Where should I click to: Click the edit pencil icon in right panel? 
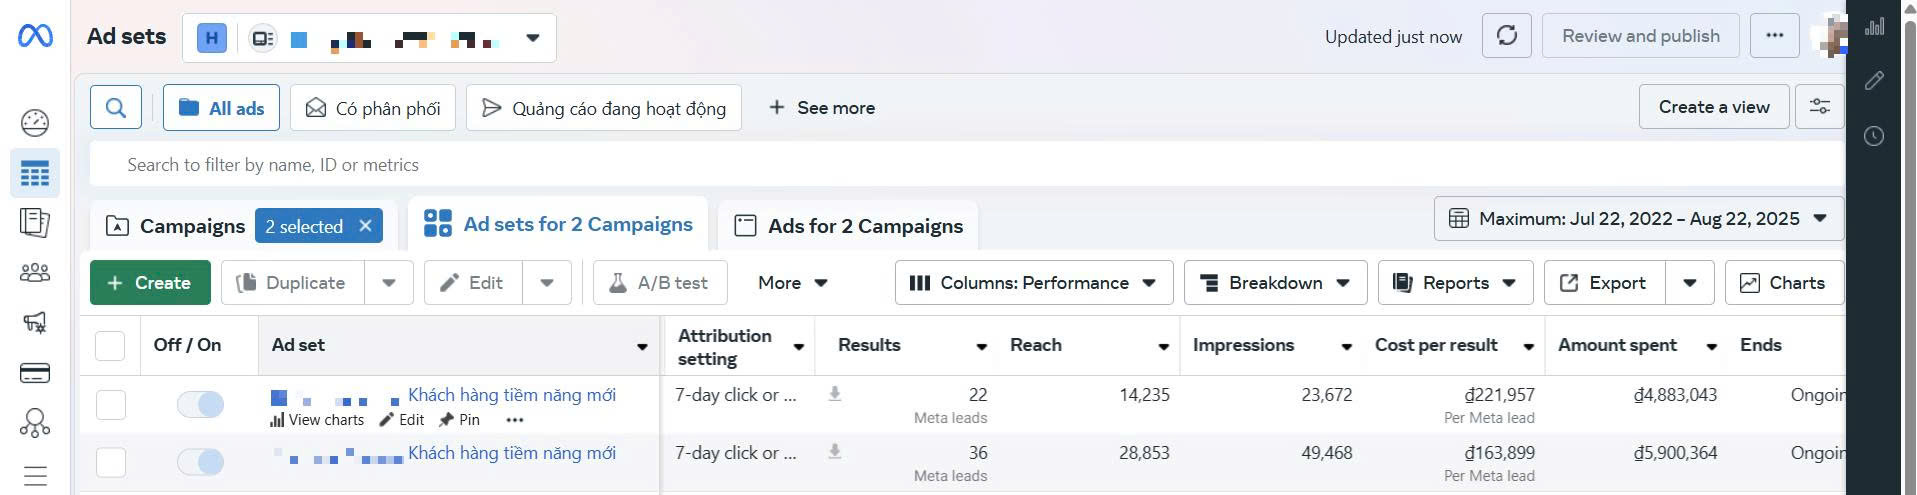[x=1874, y=81]
